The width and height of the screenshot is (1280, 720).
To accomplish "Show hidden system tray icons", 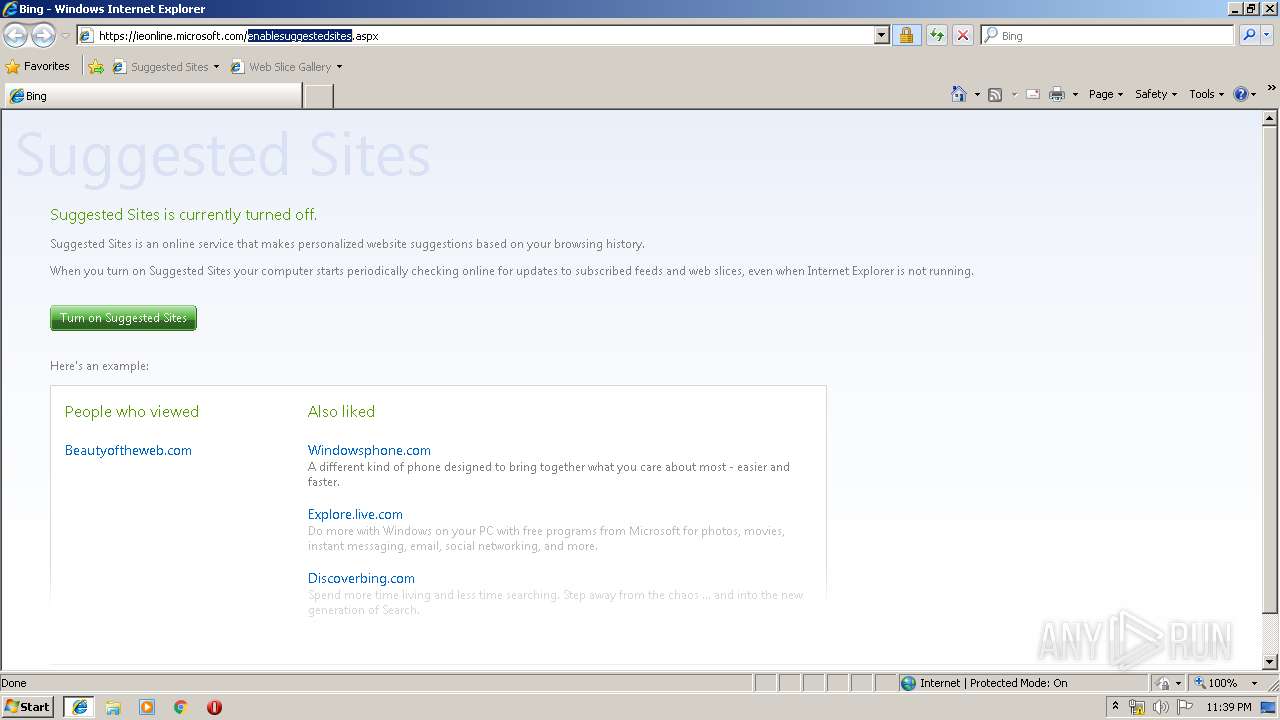I will pos(1115,707).
